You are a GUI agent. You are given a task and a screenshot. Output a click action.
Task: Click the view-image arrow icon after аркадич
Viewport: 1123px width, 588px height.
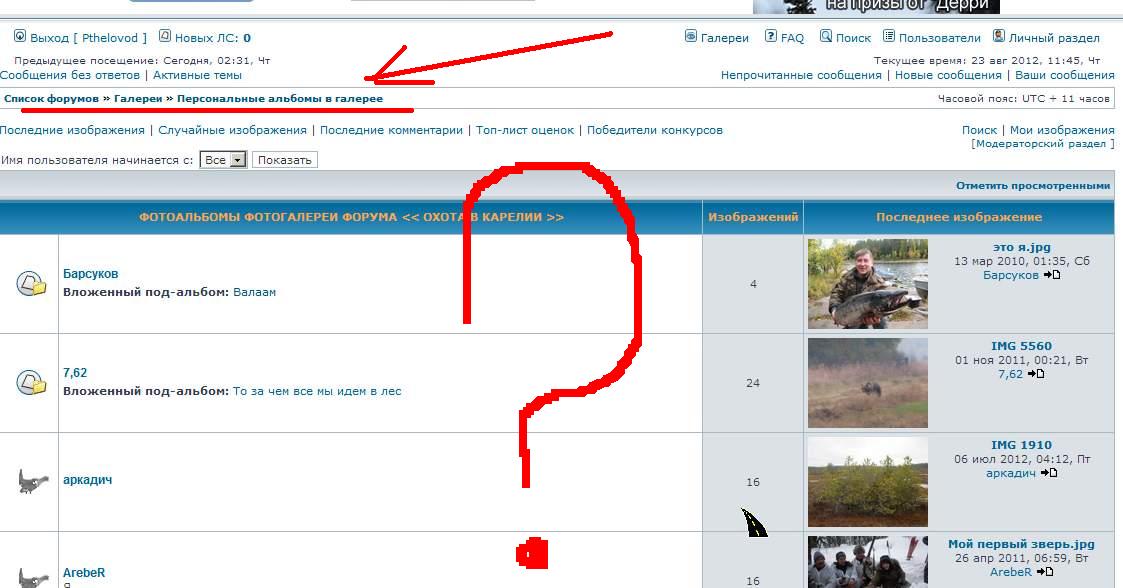1049,473
